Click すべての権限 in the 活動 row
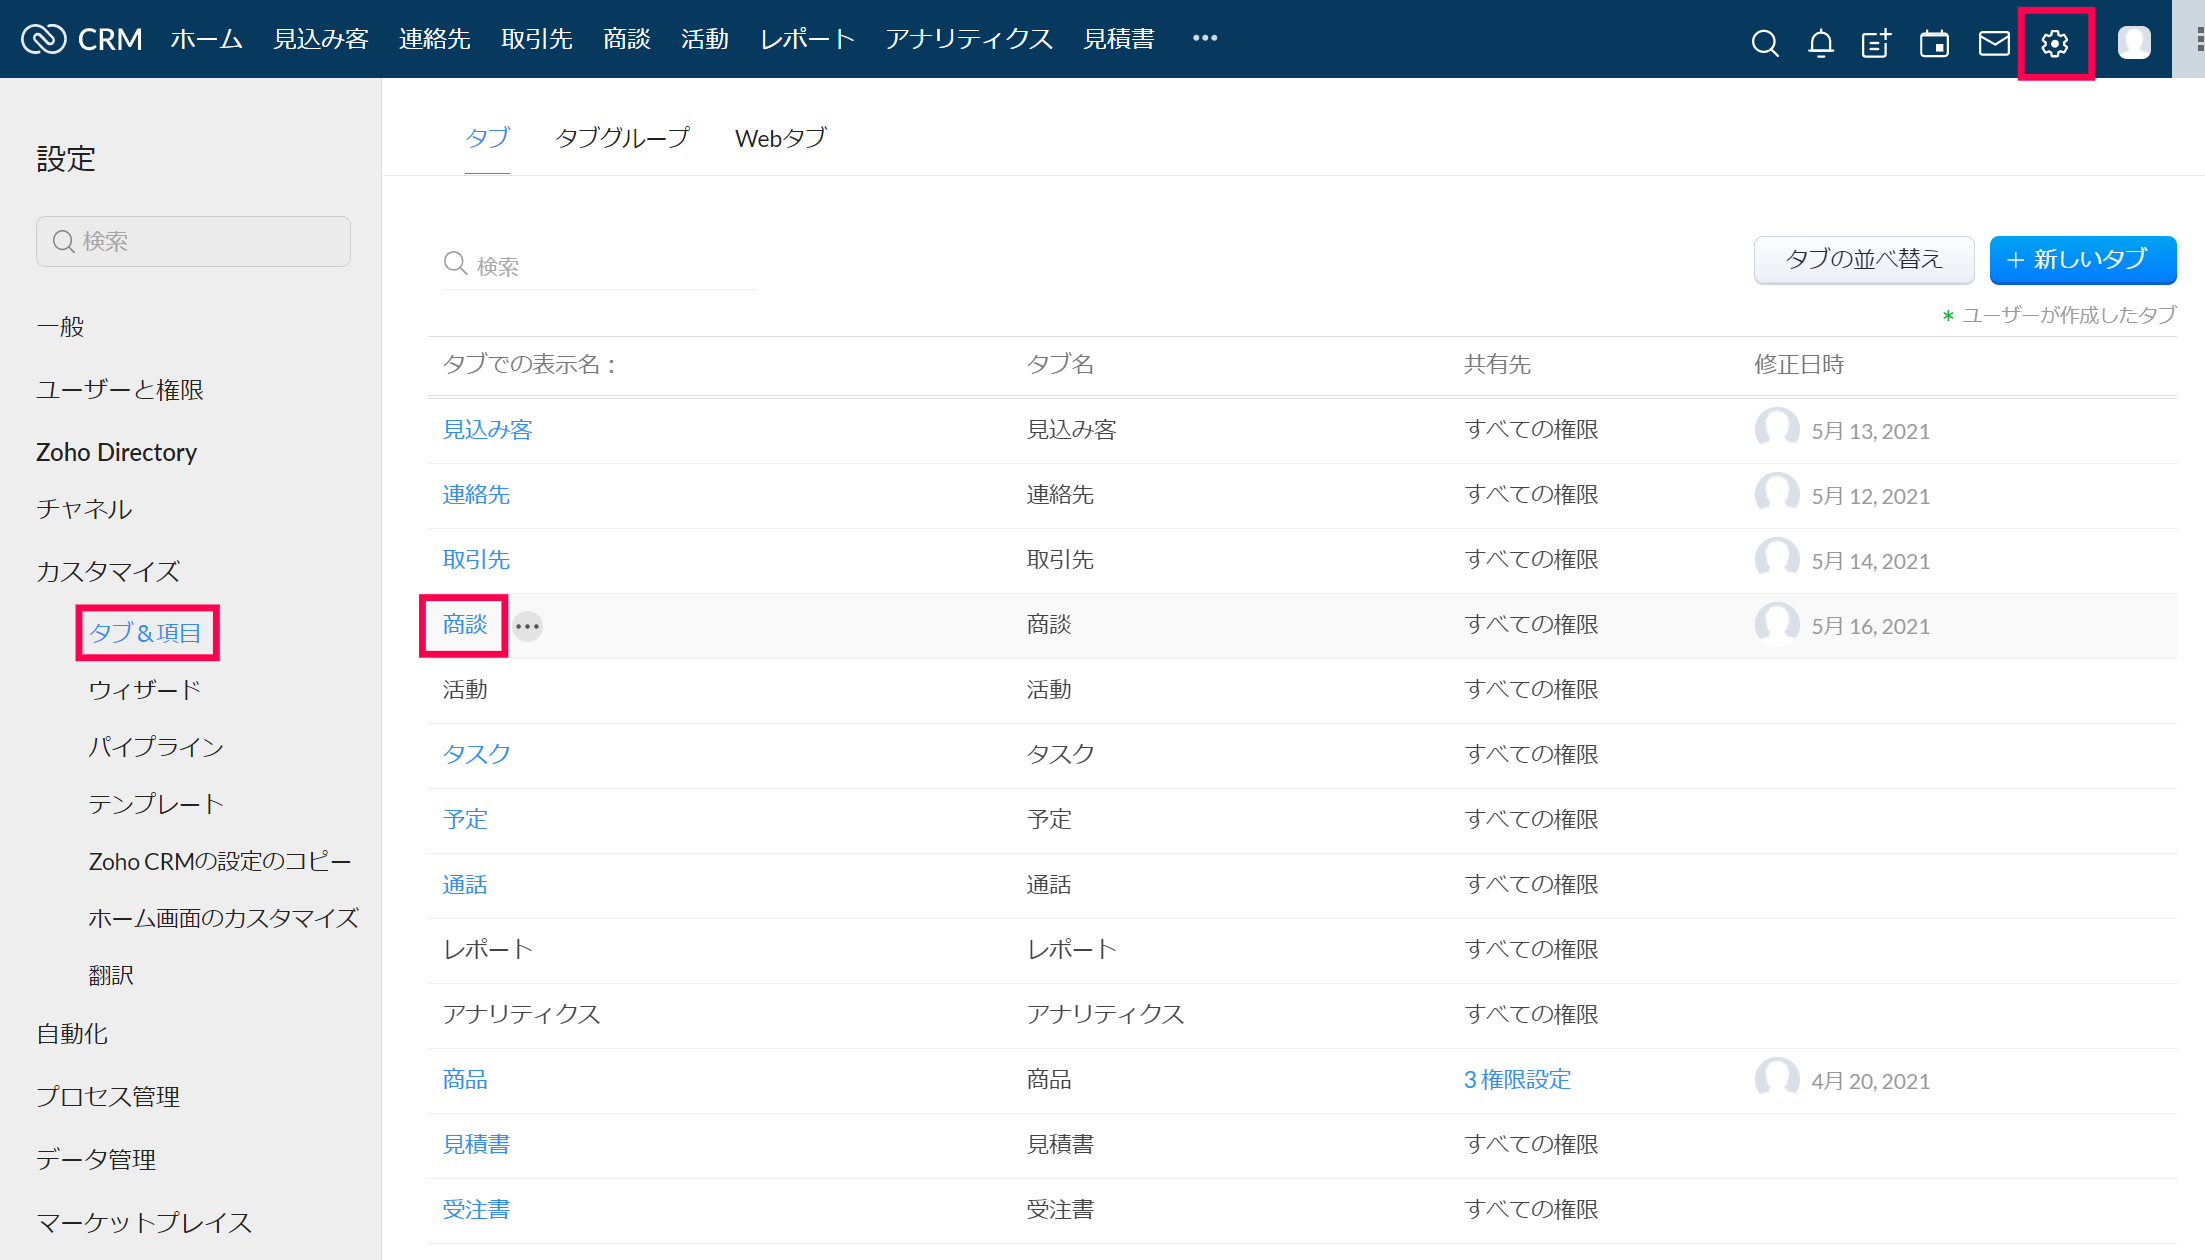The image size is (2205, 1260). [x=1531, y=690]
